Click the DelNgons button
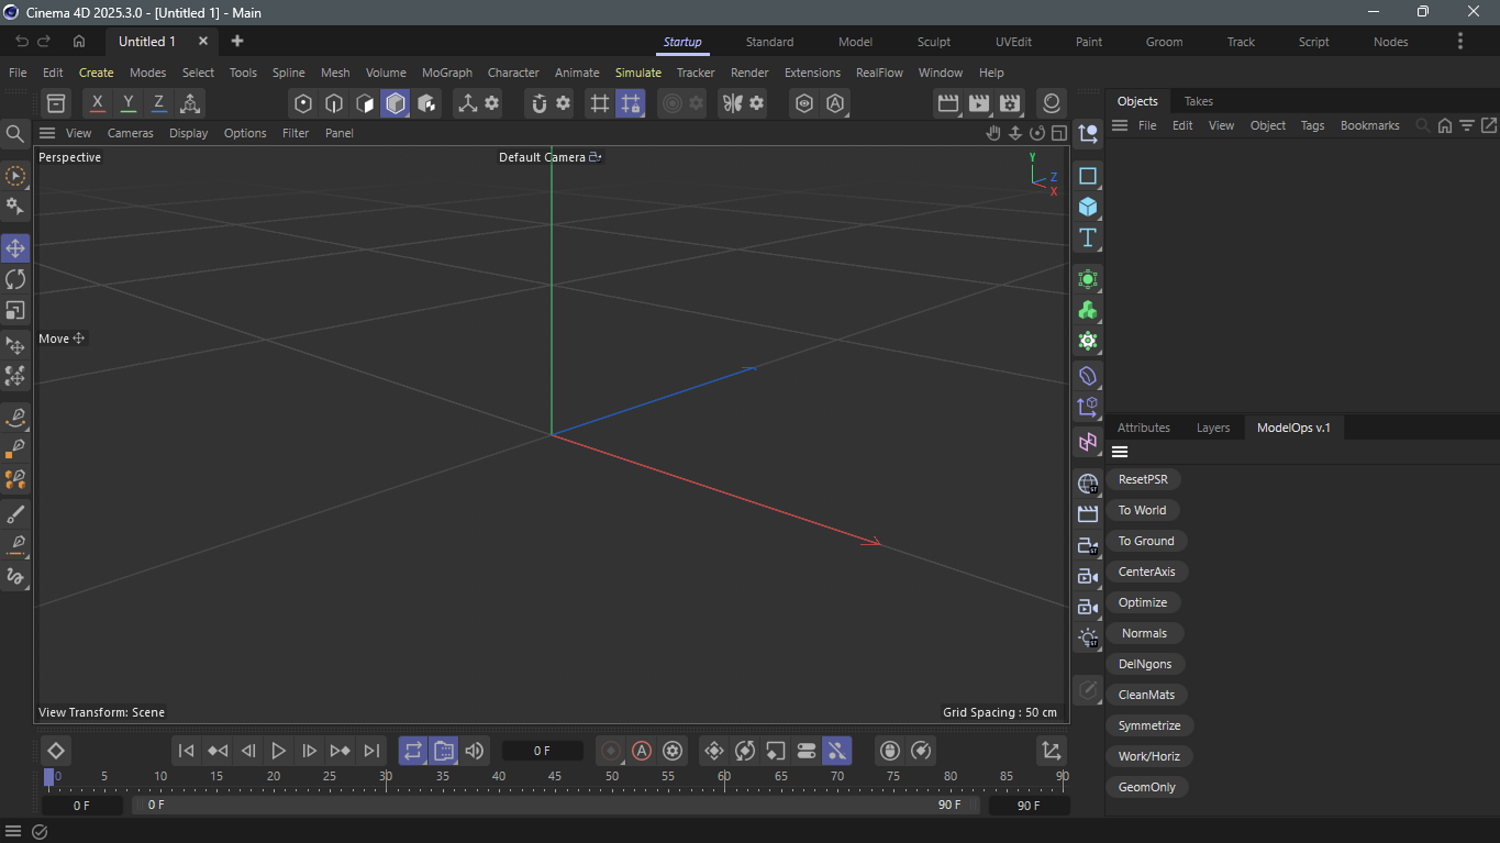This screenshot has width=1500, height=843. click(x=1145, y=664)
